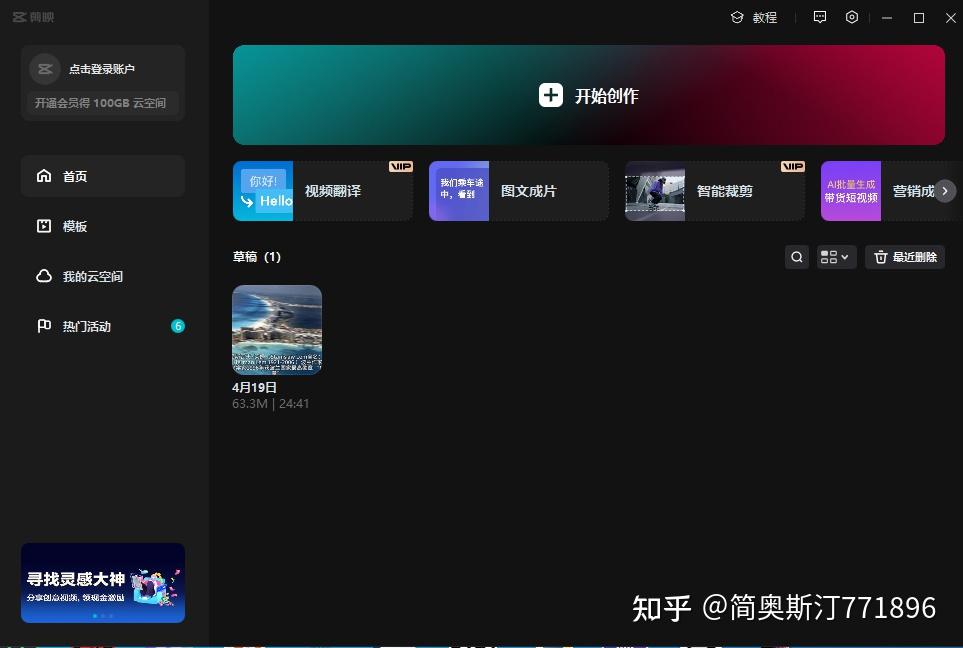963x648 pixels.
Task: Click the 63.3M | 24:41 draft info
Action: click(x=271, y=404)
